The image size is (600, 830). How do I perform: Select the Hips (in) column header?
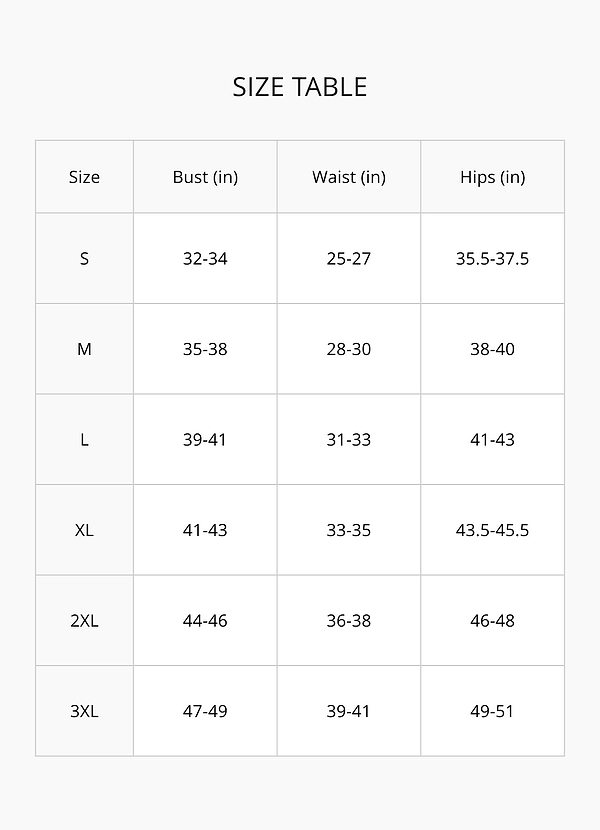(492, 177)
